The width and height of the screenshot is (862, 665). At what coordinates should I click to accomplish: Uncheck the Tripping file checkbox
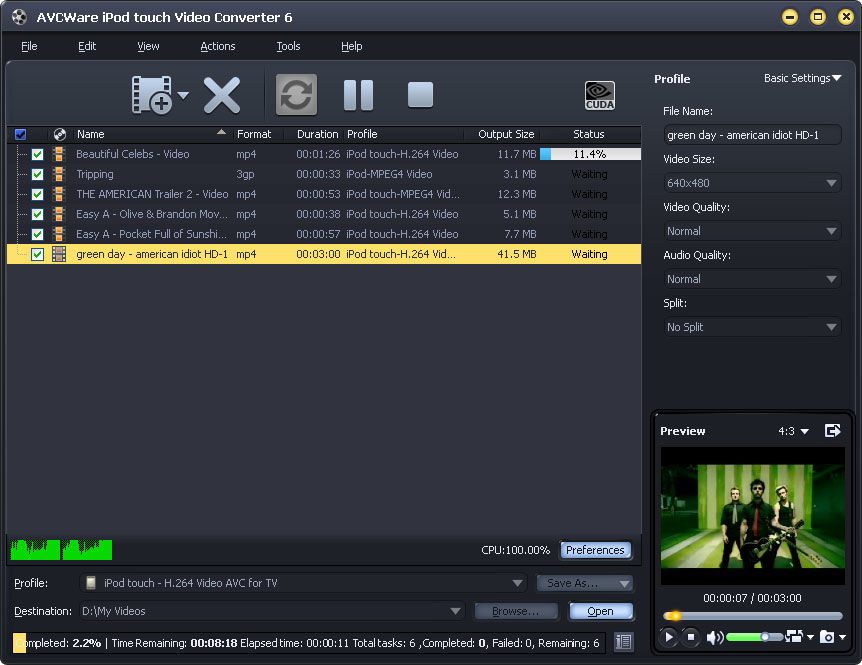pos(37,174)
